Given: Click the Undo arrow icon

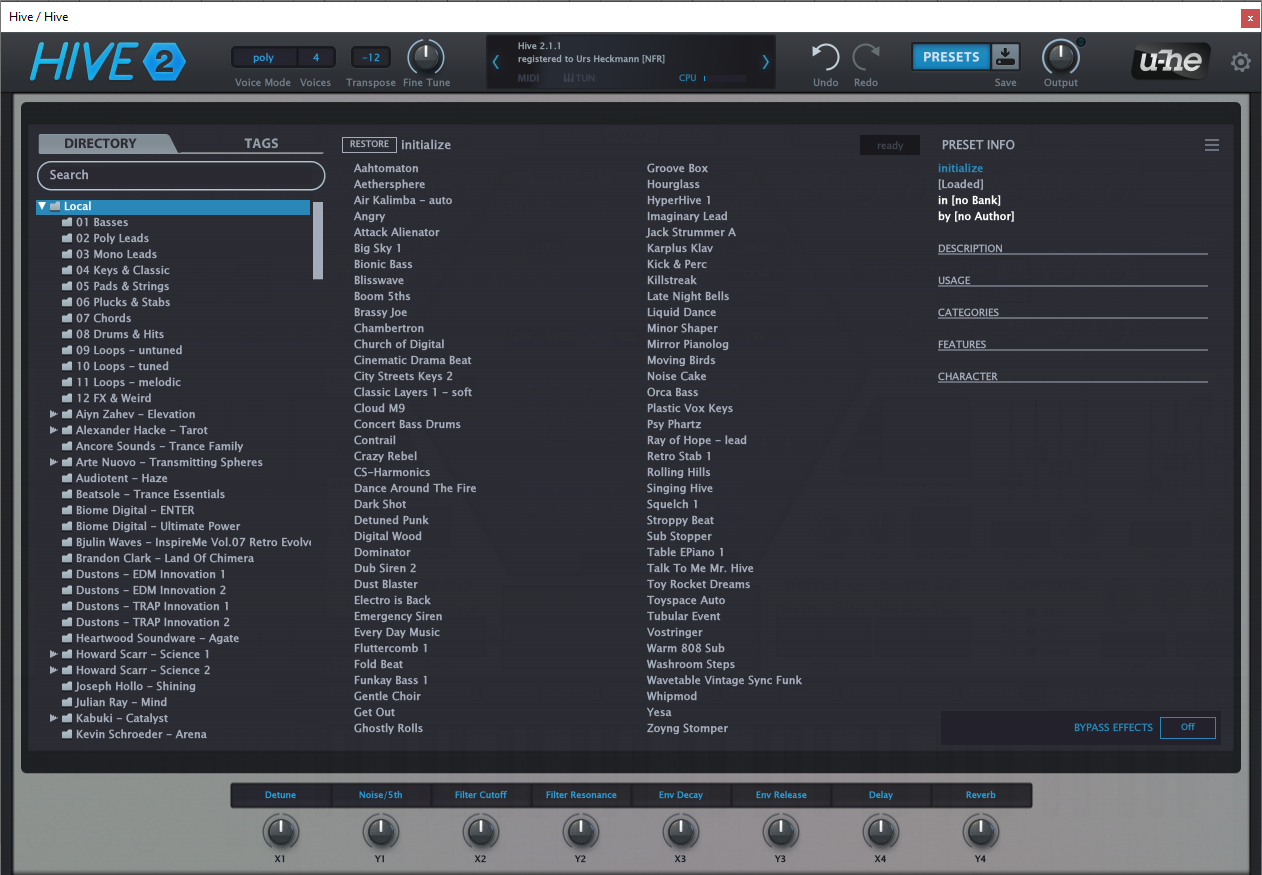Looking at the screenshot, I should (x=825, y=57).
